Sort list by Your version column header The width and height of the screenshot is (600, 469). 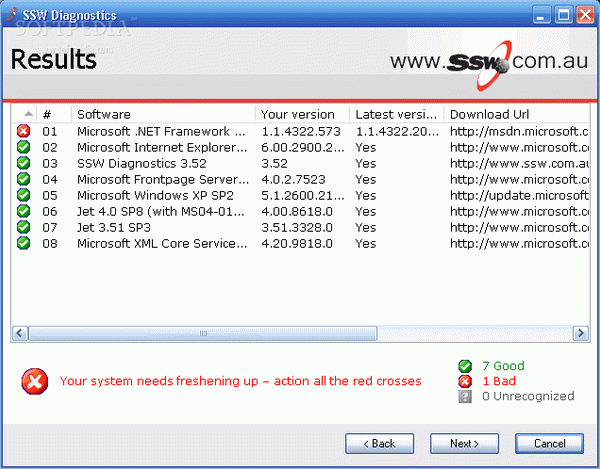click(302, 114)
